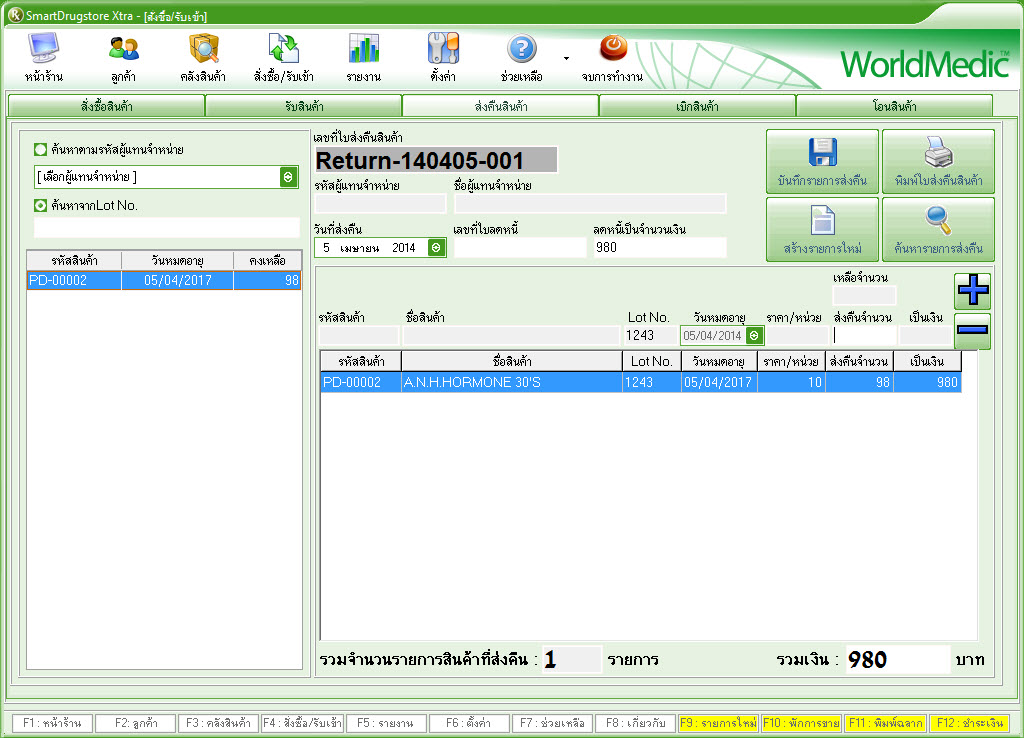
Task: Select PD-00002 row in left list
Action: pos(164,281)
